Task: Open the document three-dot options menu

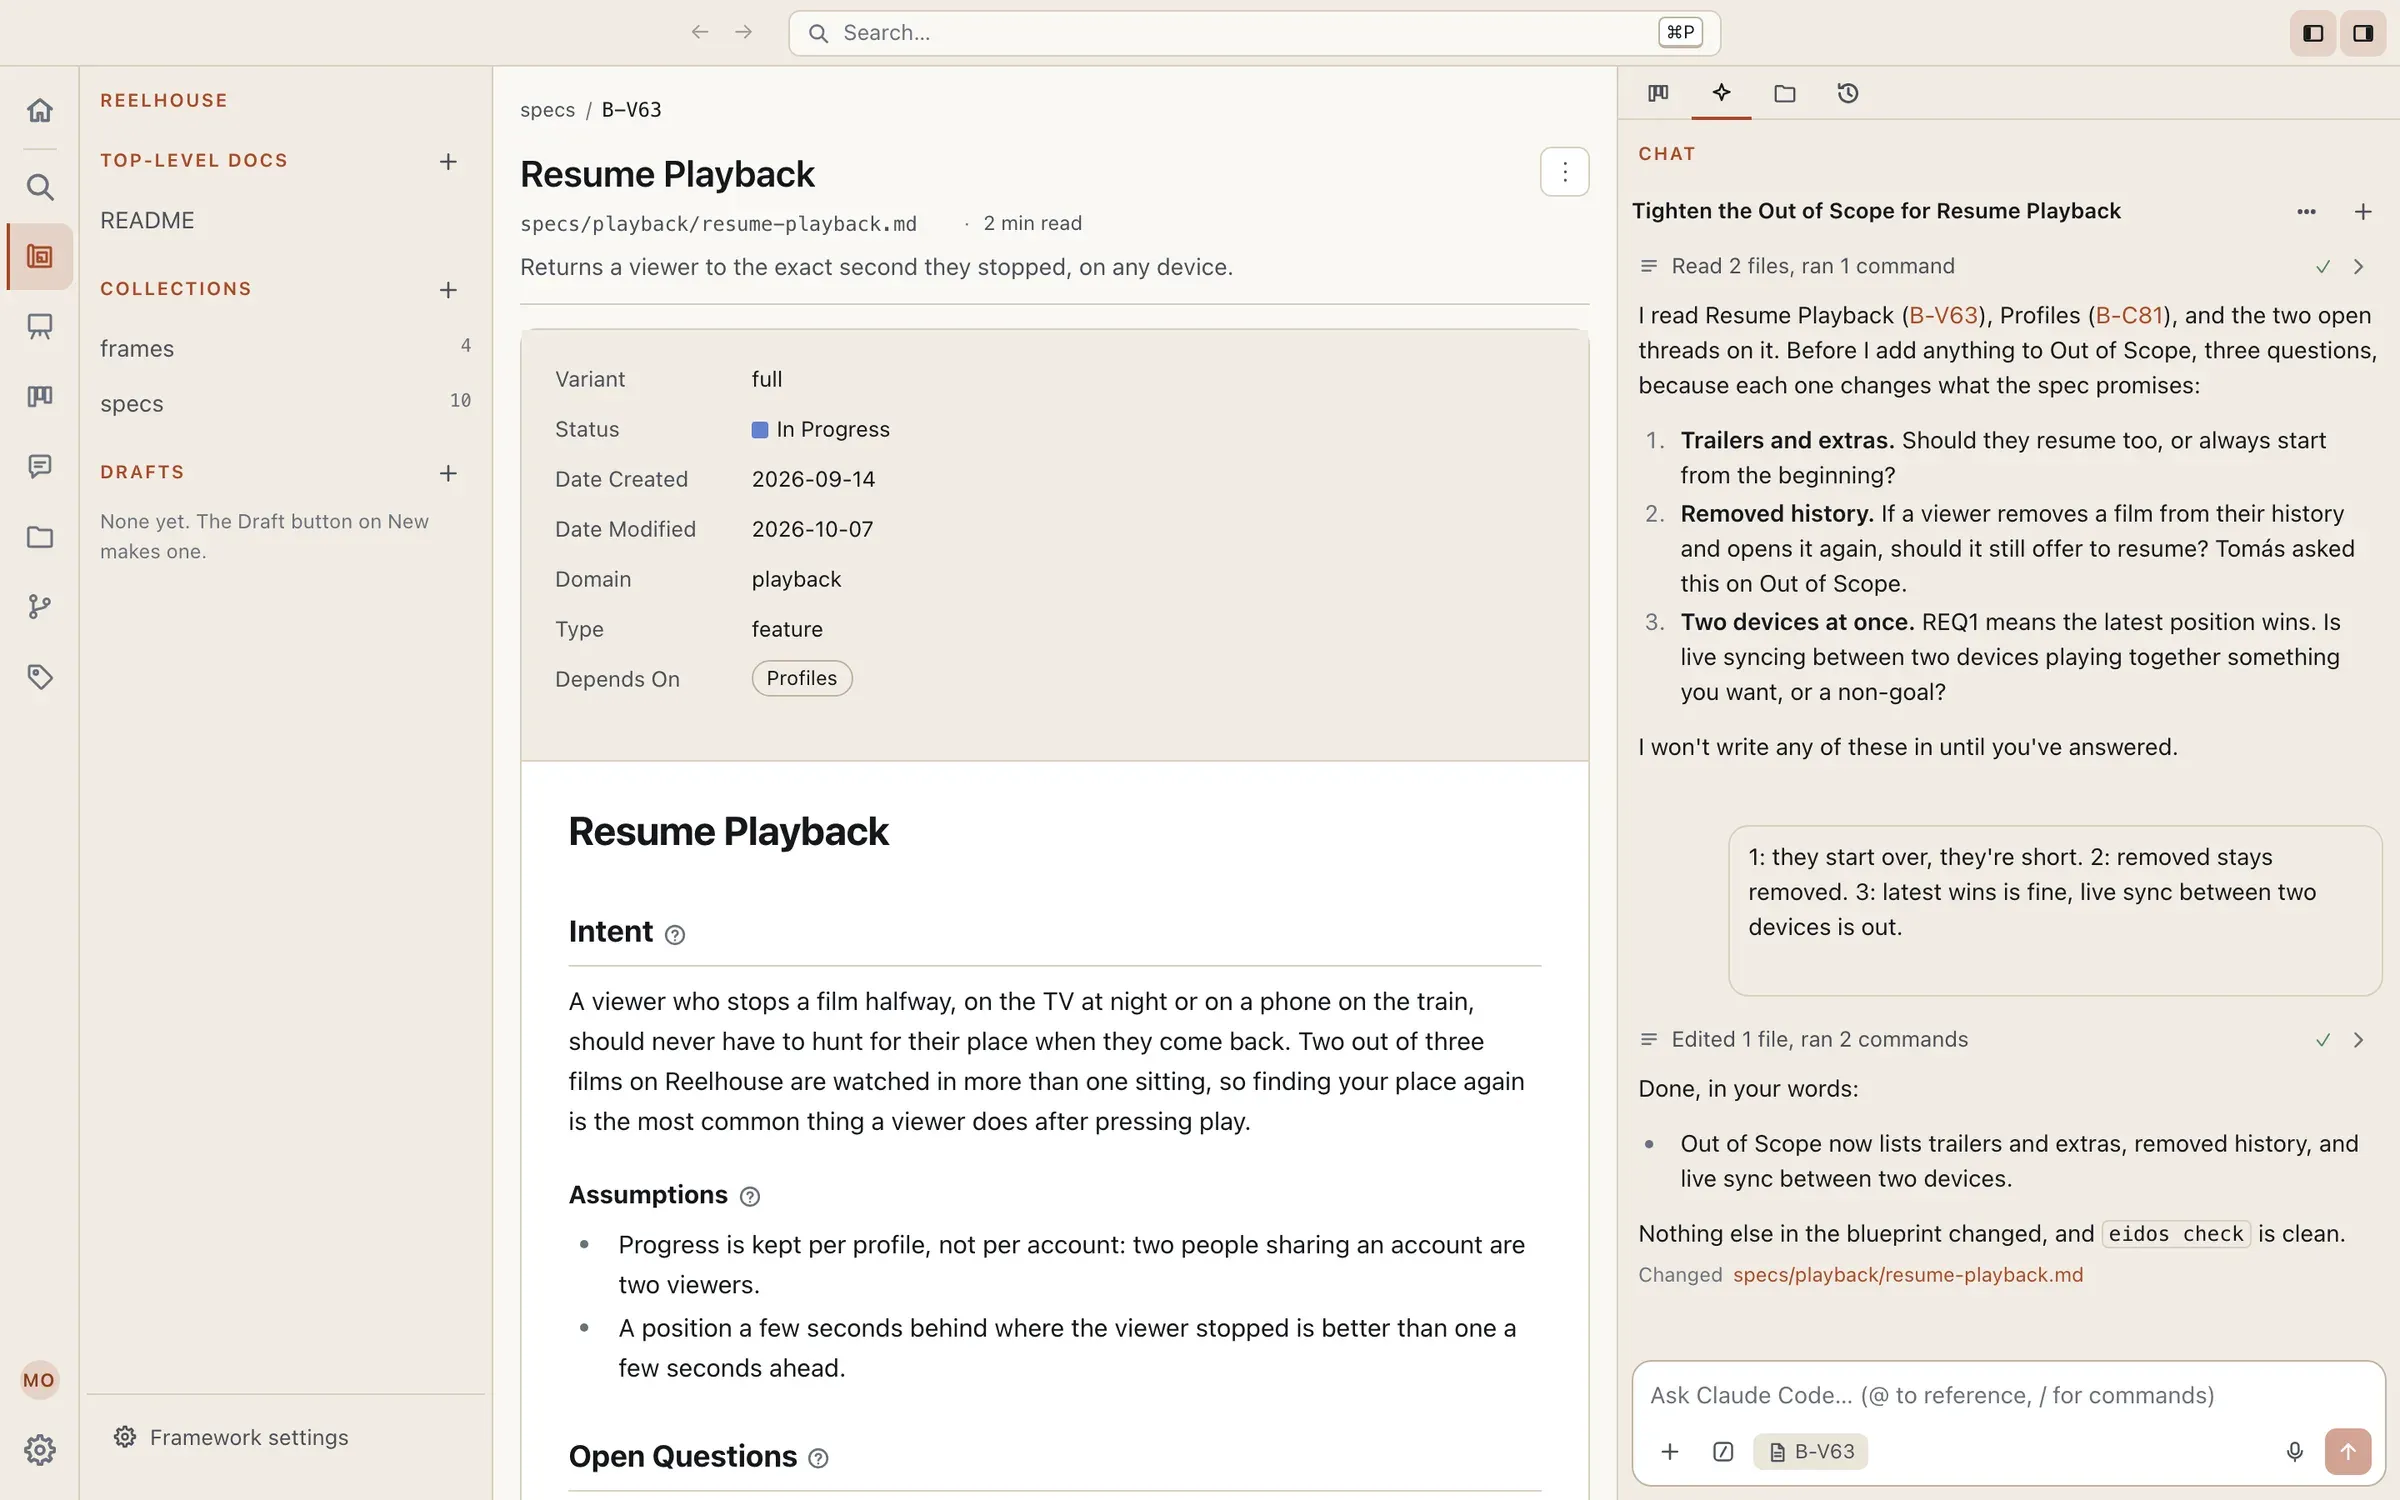Action: coord(1565,172)
